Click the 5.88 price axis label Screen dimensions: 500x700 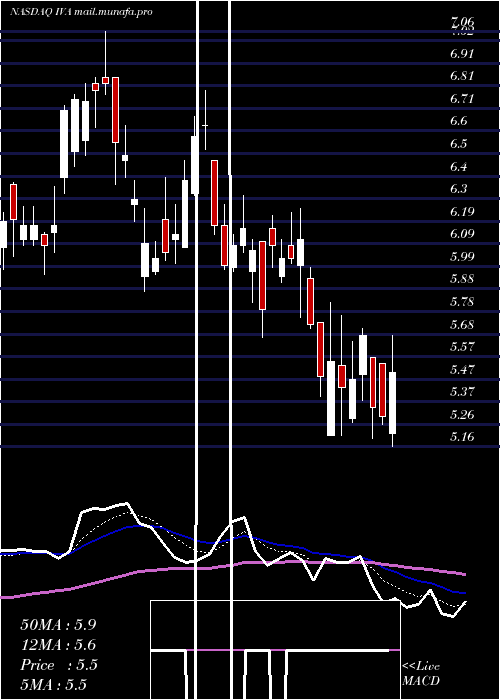click(x=462, y=279)
